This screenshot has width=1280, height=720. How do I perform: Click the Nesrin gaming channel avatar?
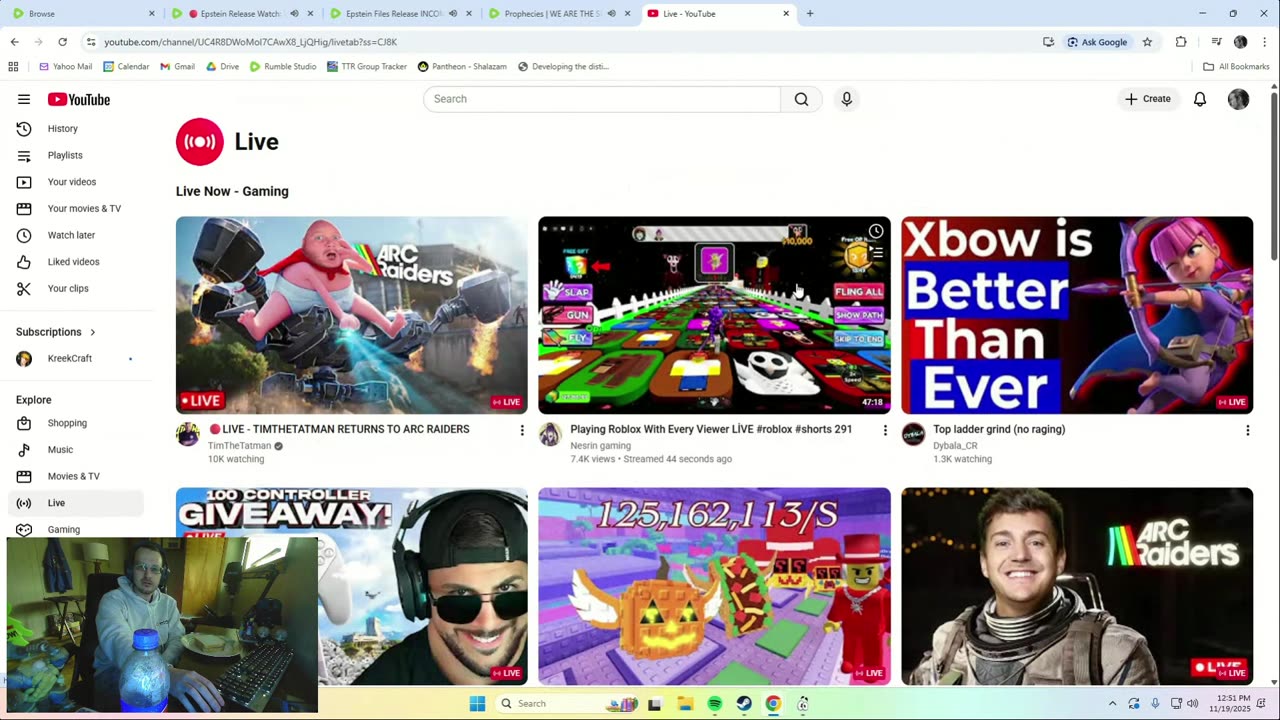tap(550, 434)
